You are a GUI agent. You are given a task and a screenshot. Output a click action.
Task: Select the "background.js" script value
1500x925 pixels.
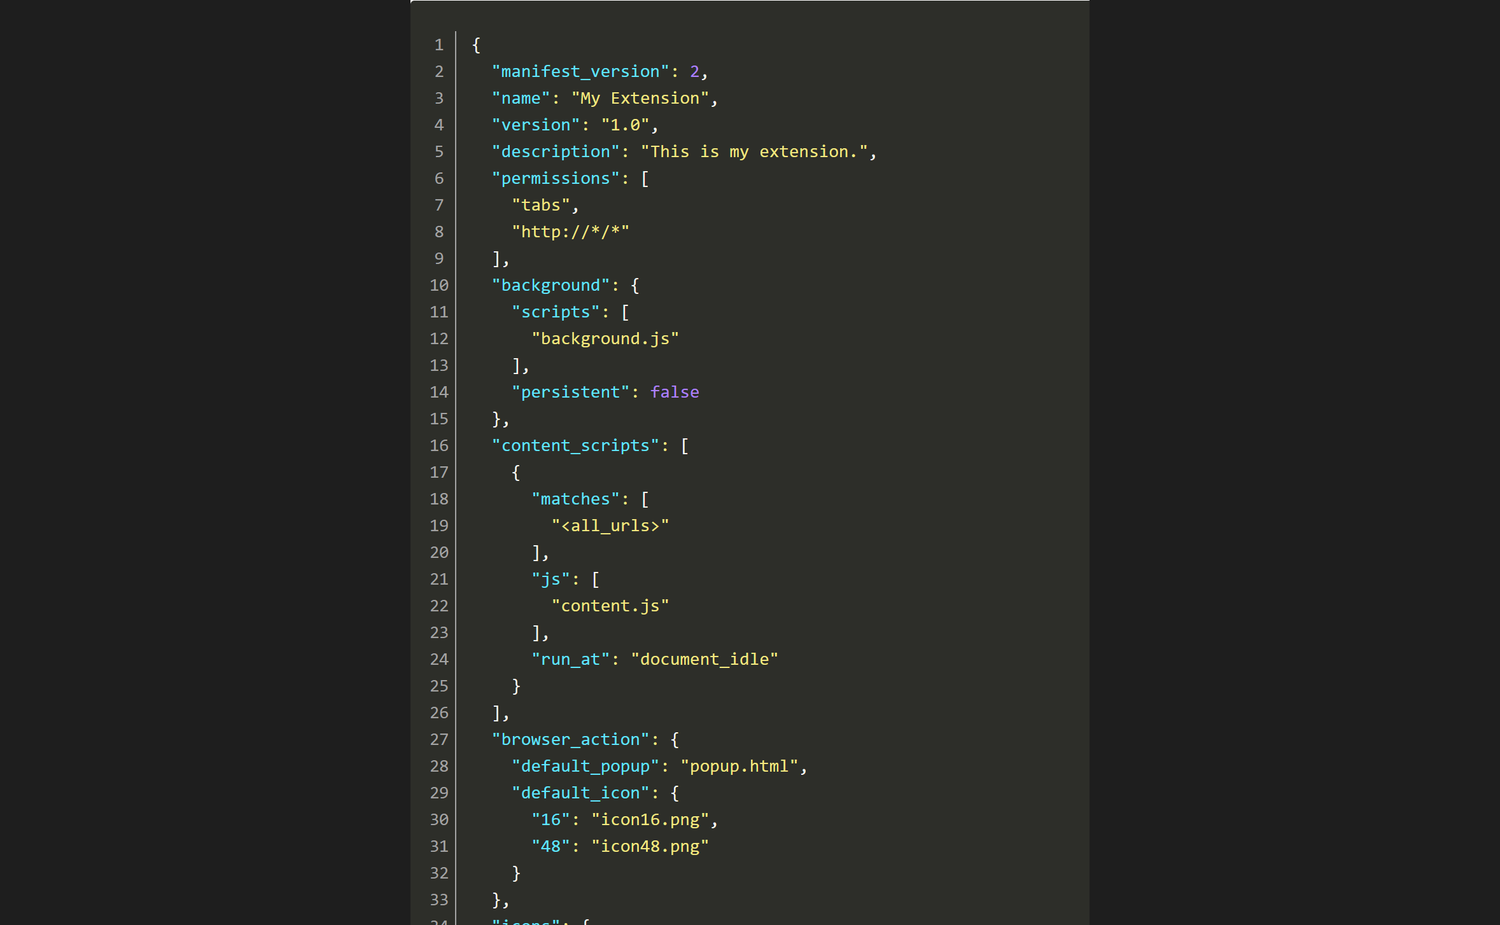pos(605,339)
